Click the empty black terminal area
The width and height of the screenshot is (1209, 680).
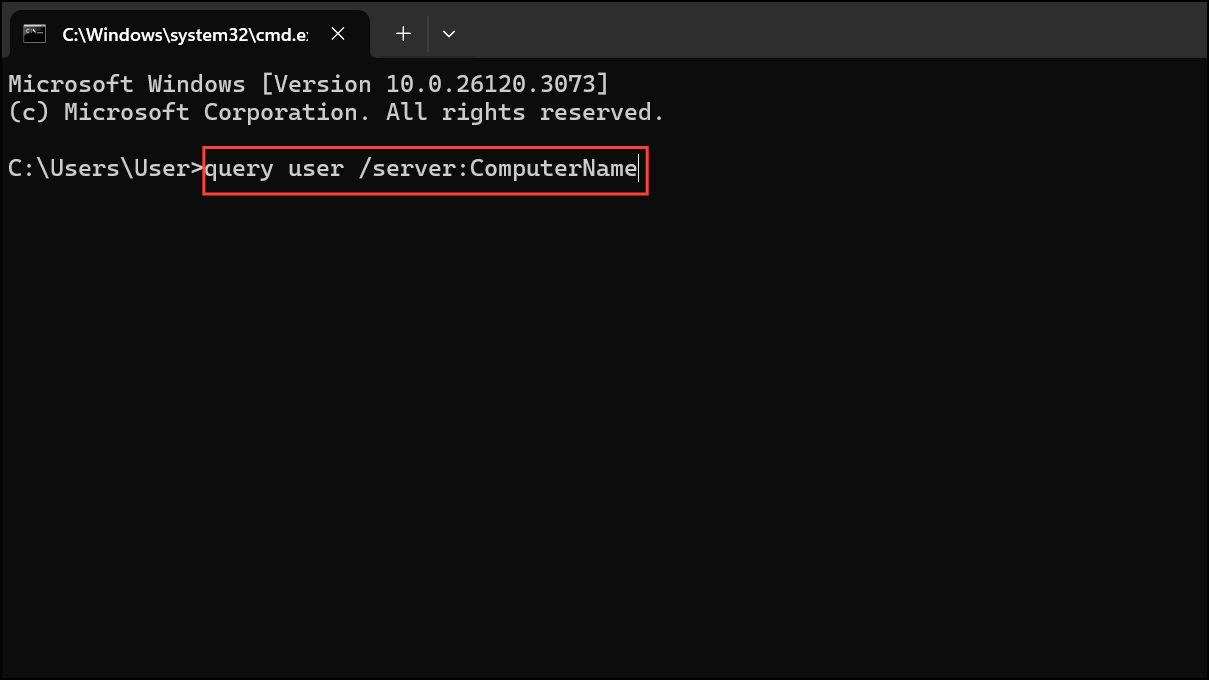[604, 430]
